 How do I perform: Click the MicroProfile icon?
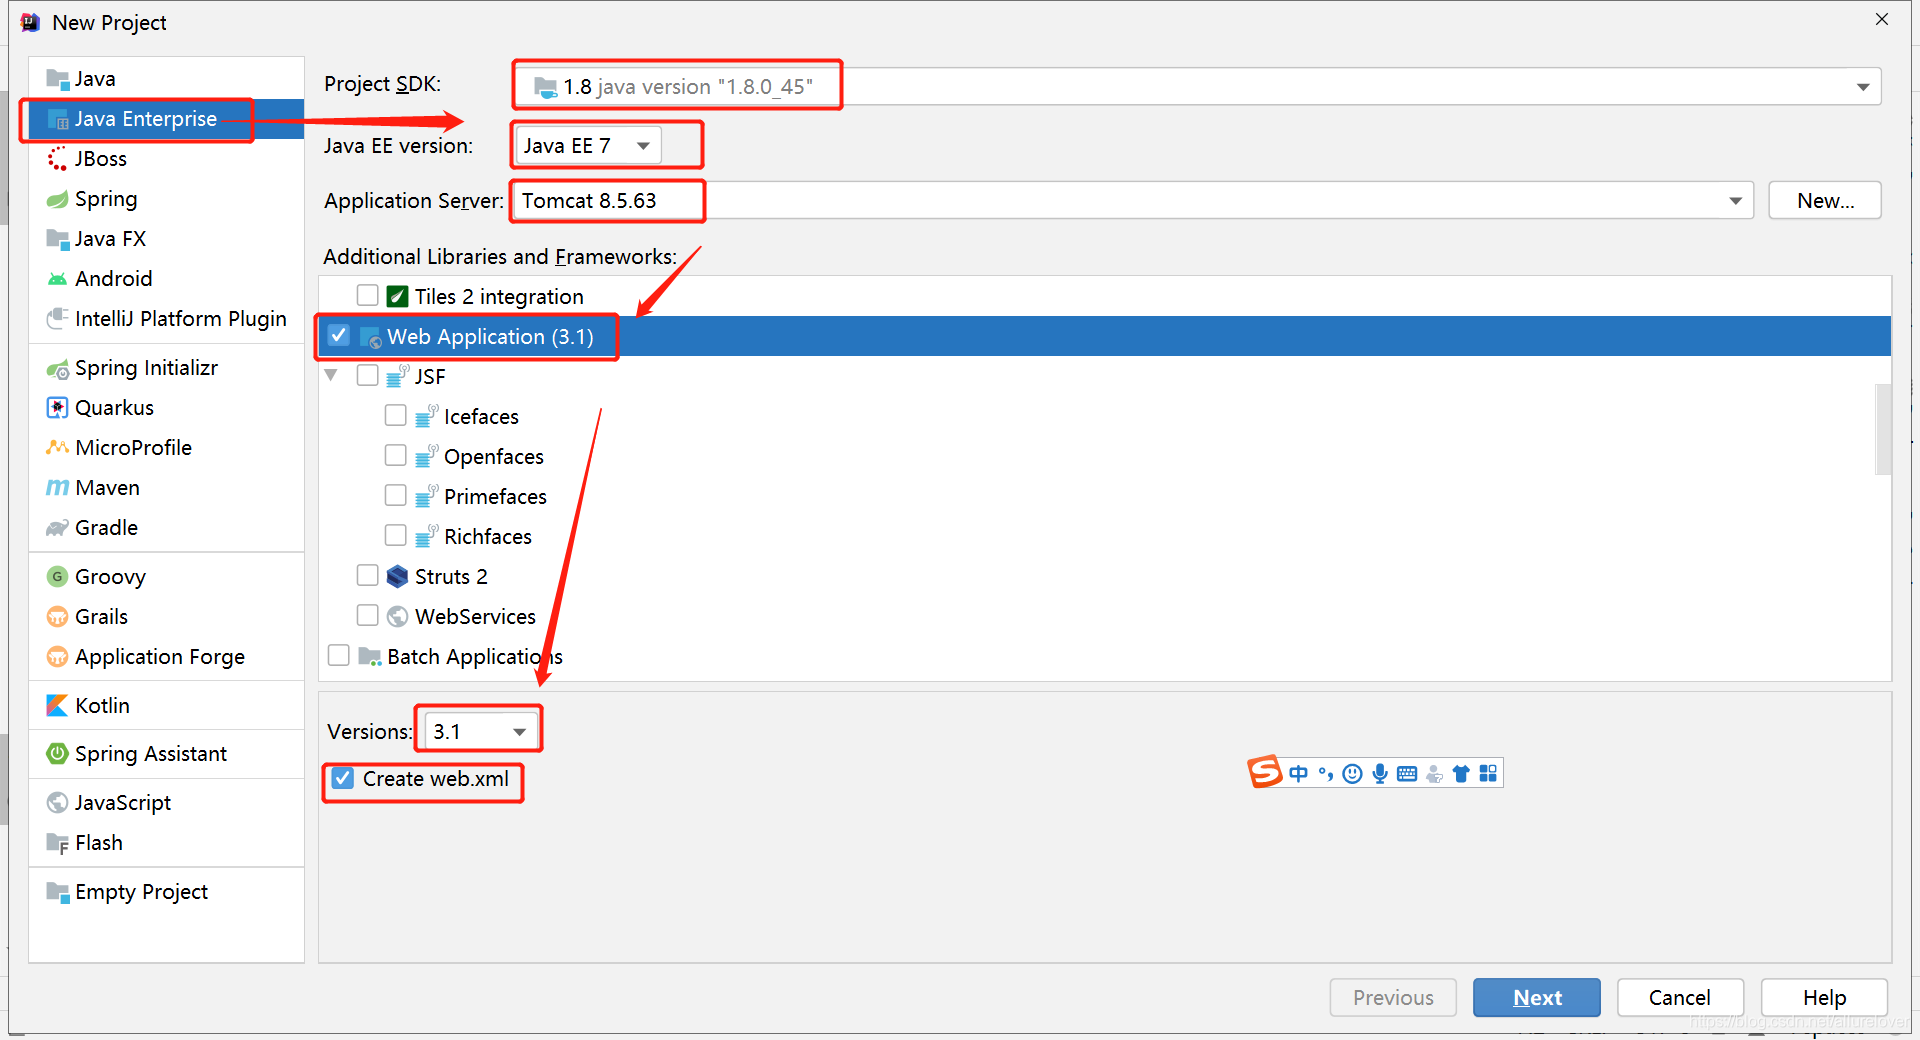click(57, 448)
